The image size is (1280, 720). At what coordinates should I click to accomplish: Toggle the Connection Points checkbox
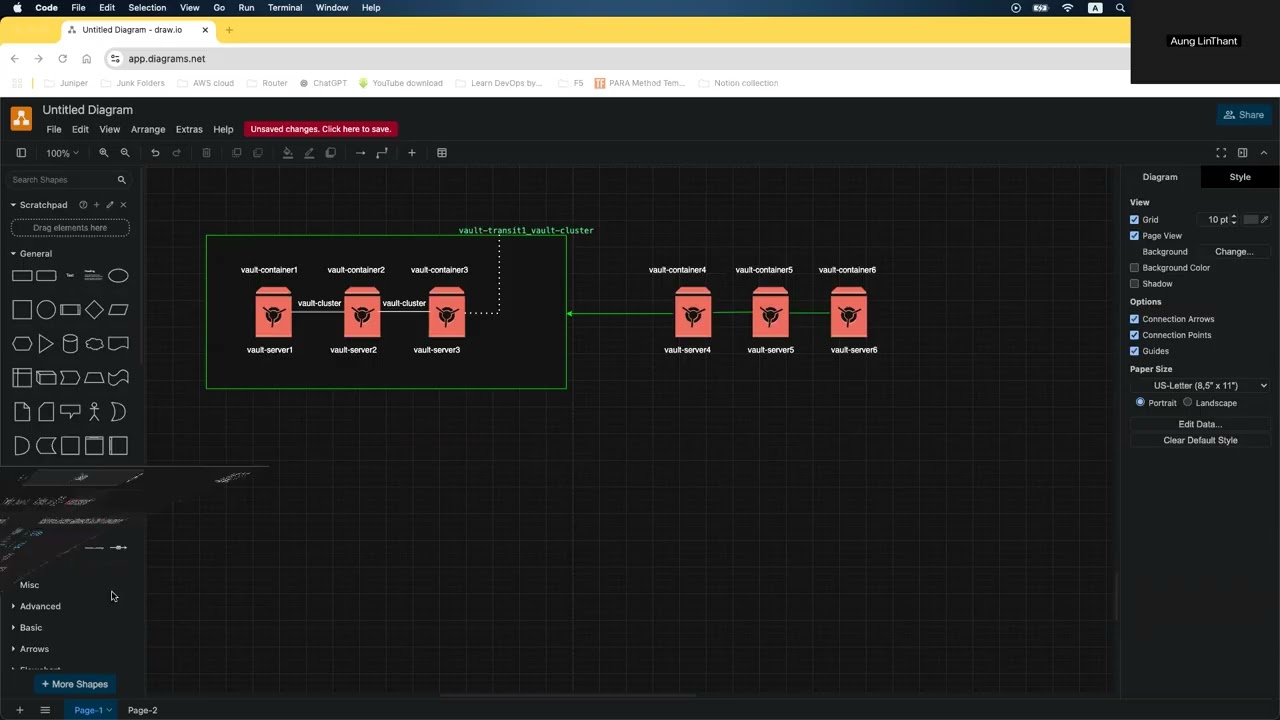pyautogui.click(x=1134, y=335)
